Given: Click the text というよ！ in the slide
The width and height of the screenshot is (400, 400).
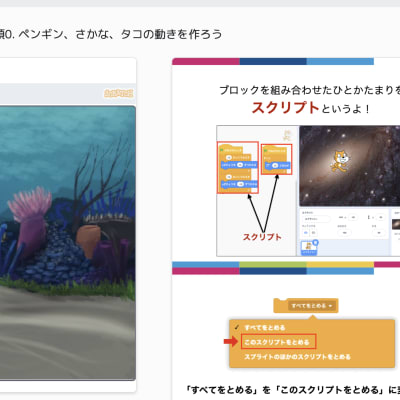Looking at the screenshot, I should pos(345,109).
